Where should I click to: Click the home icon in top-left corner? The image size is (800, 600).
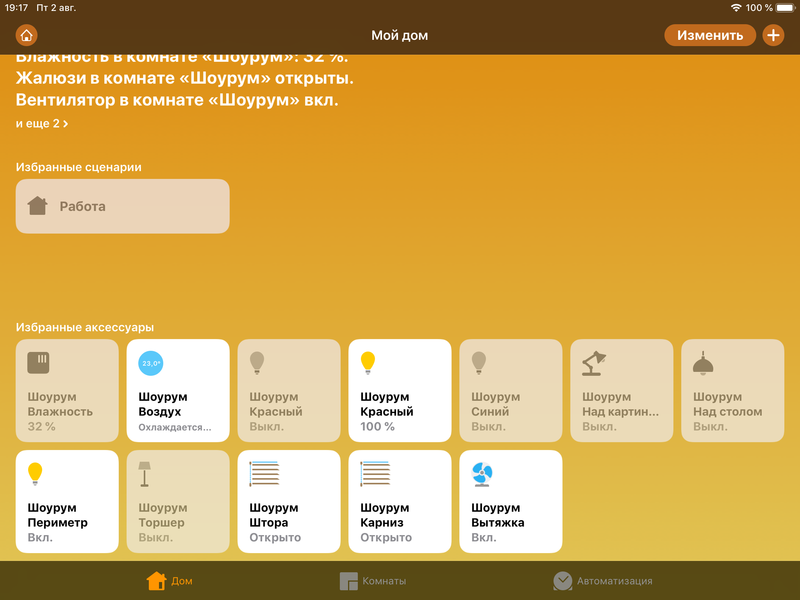(22, 33)
